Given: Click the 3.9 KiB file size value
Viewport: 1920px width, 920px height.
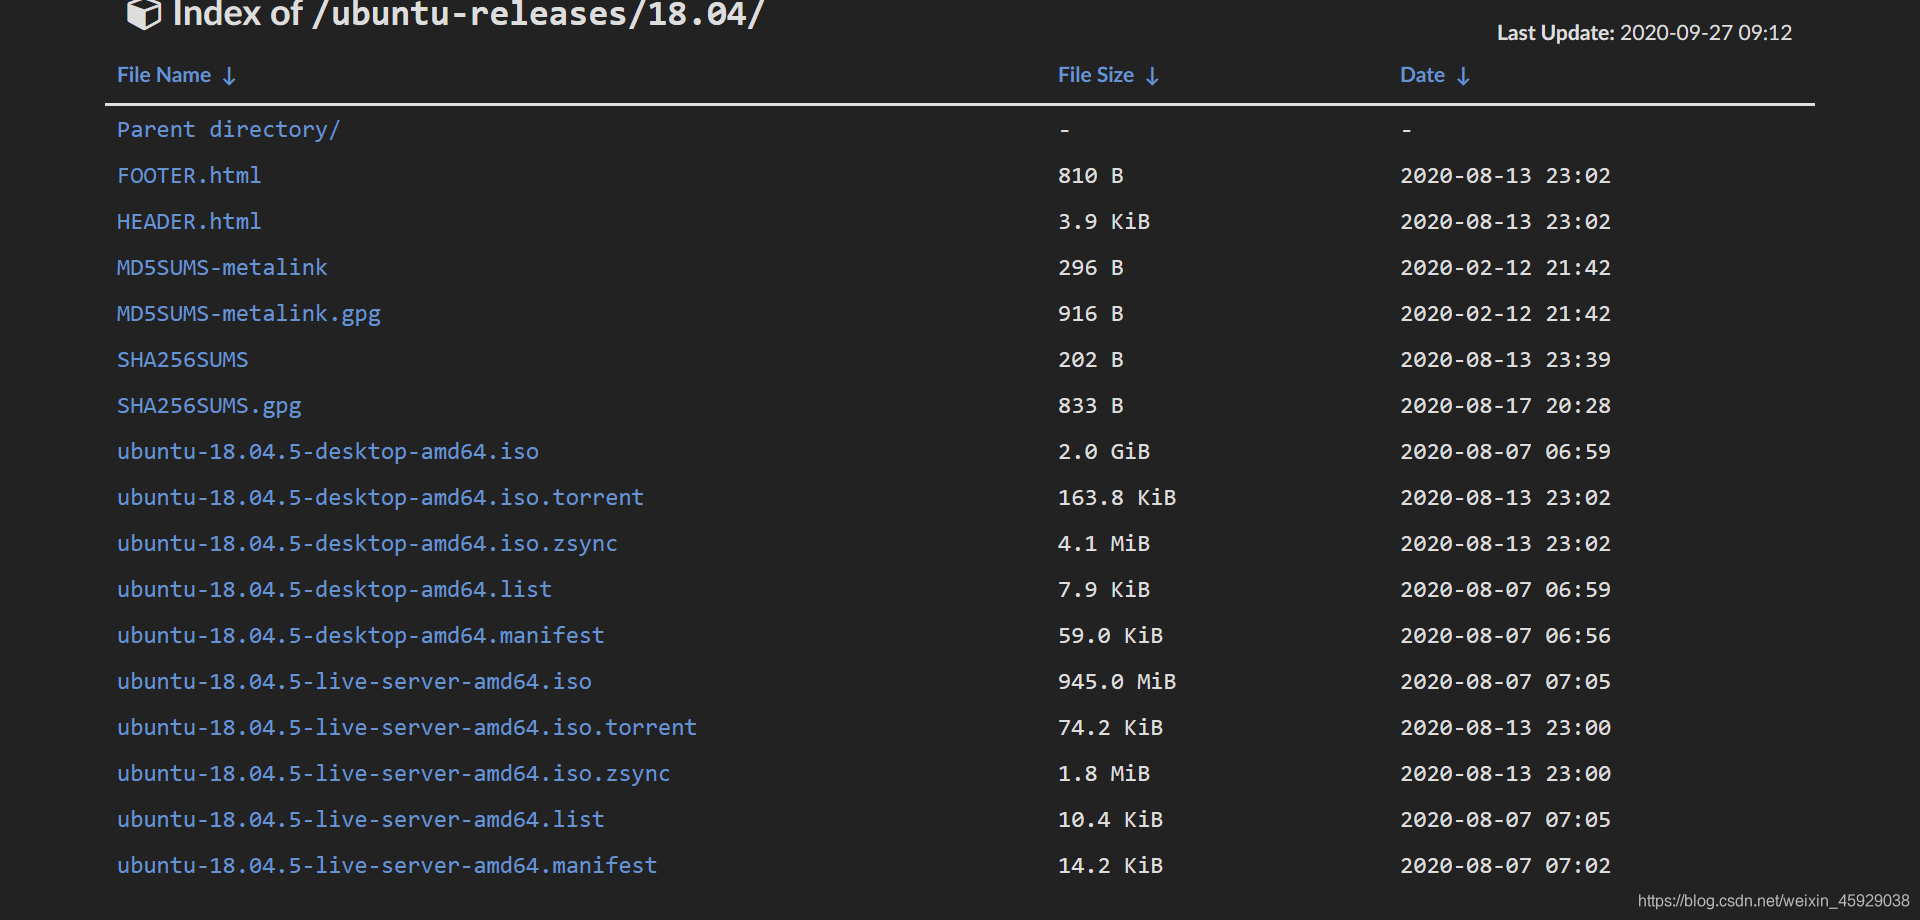Looking at the screenshot, I should 1104,222.
